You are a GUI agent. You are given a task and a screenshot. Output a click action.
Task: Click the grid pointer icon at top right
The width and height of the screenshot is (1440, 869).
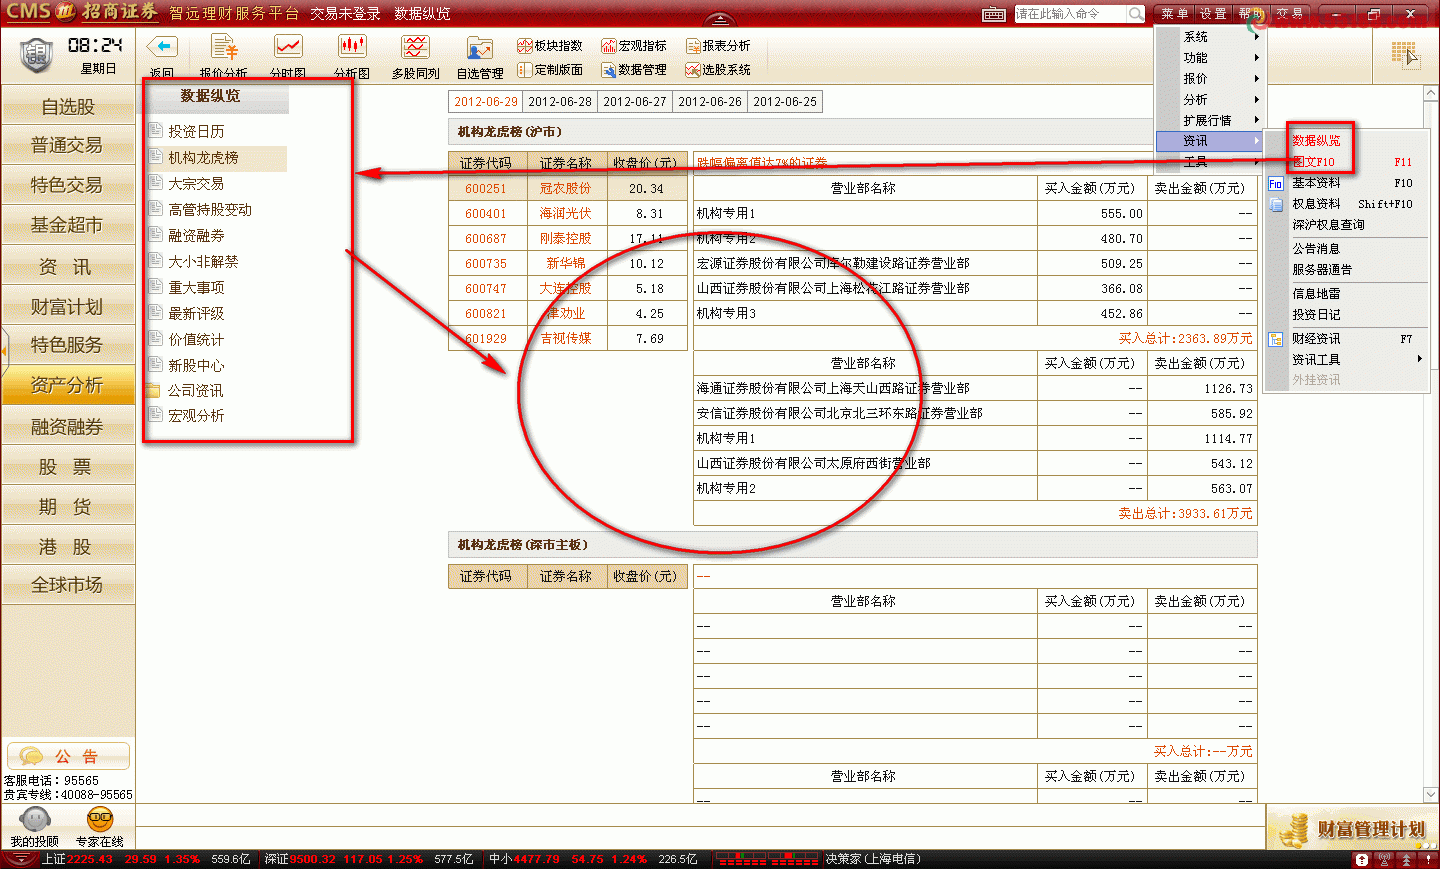[x=1405, y=53]
